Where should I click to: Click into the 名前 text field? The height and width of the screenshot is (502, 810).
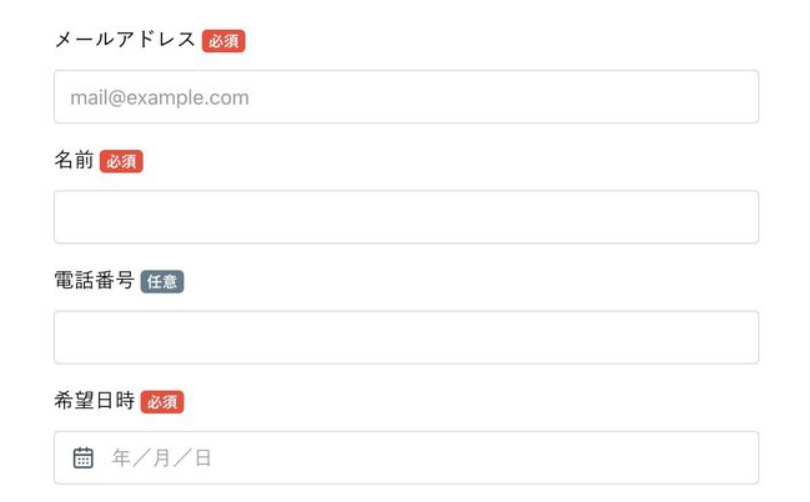pyautogui.click(x=406, y=217)
